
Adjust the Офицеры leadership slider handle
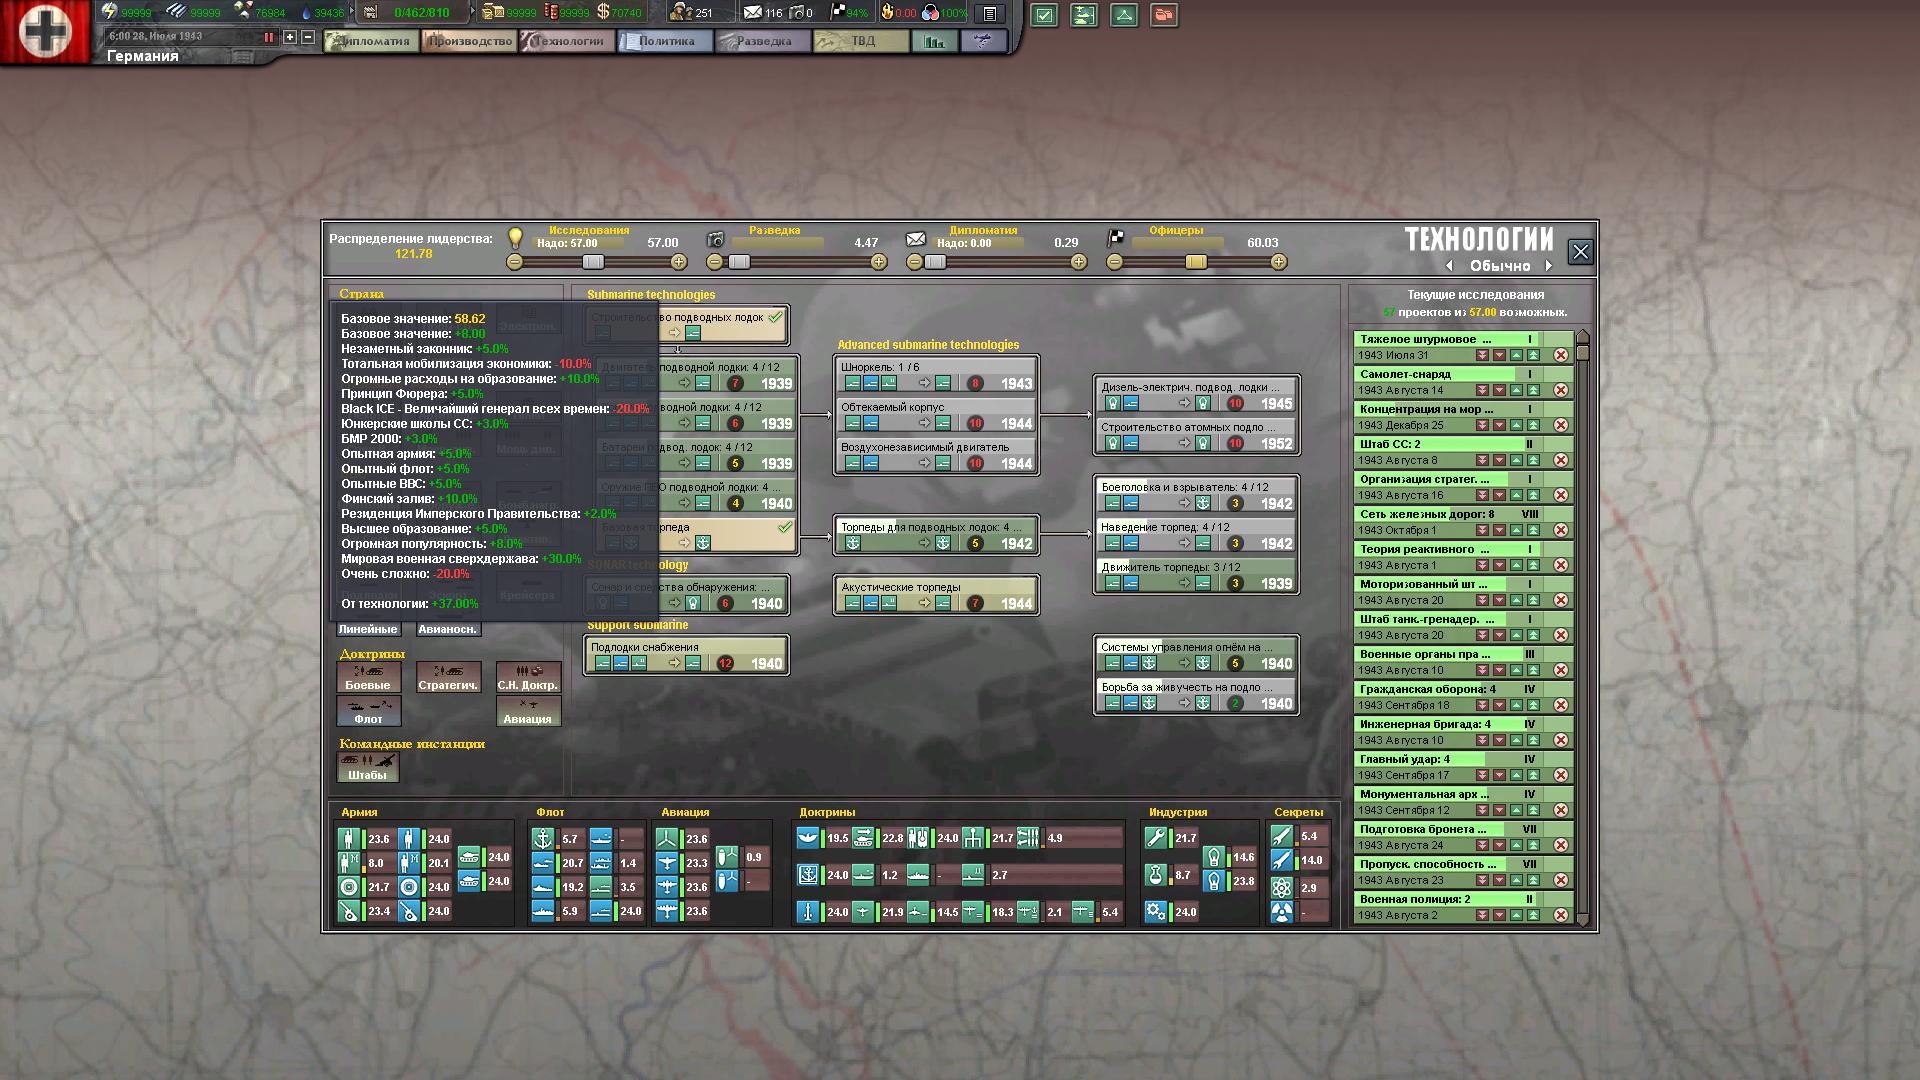click(1196, 262)
